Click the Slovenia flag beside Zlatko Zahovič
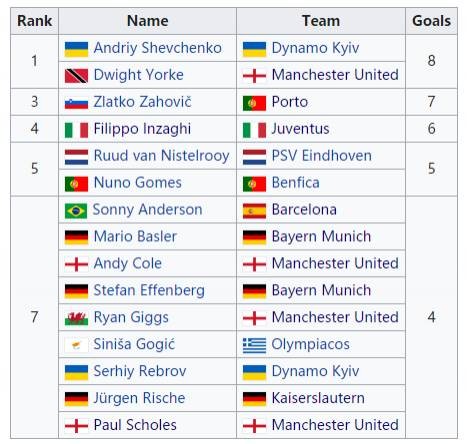Image resolution: width=467 pixels, height=444 pixels. pyautogui.click(x=76, y=103)
